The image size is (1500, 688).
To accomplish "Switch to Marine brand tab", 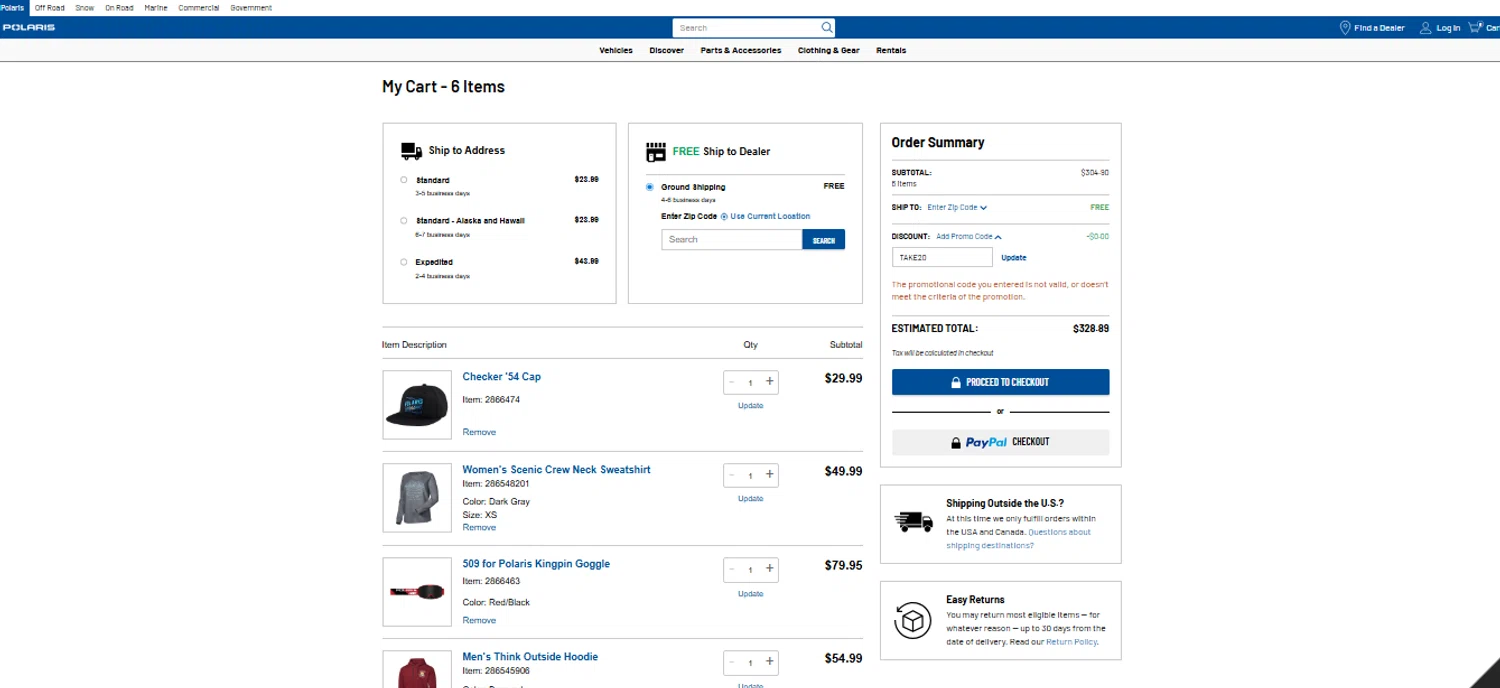I will pos(156,8).
